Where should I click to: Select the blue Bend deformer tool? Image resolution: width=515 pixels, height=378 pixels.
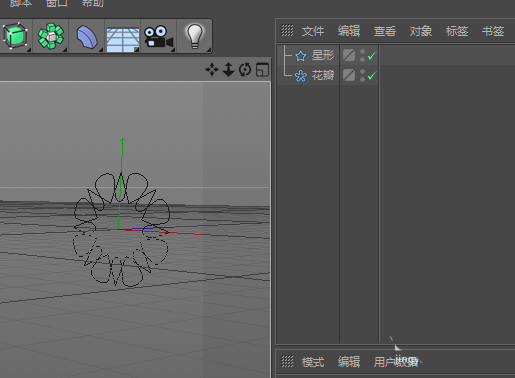point(87,37)
